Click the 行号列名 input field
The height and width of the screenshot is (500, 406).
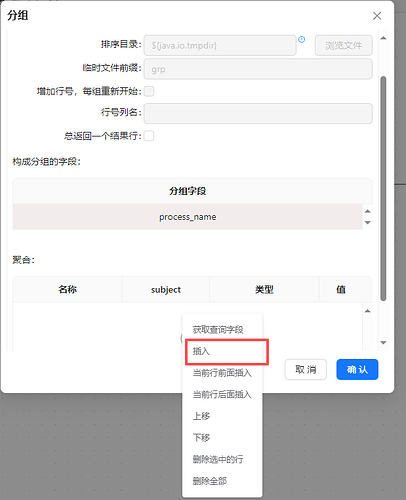[258, 113]
